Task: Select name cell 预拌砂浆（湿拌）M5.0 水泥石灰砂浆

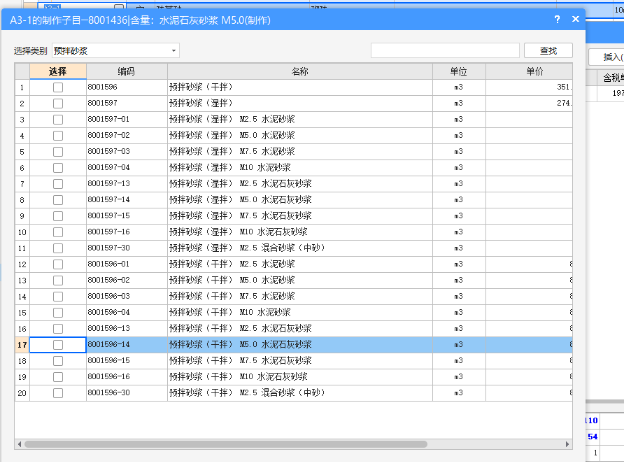Action: click(x=300, y=200)
